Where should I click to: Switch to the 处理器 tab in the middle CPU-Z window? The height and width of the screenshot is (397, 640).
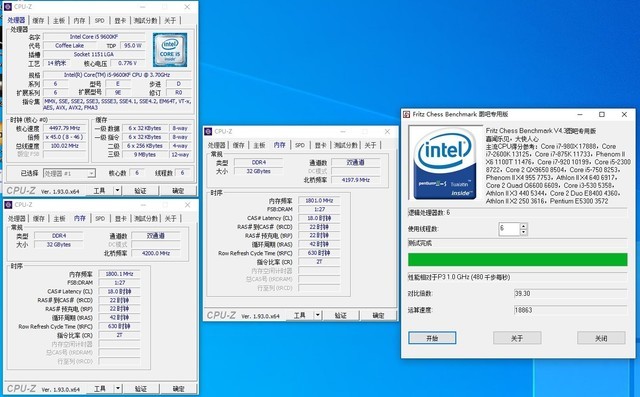coord(217,145)
